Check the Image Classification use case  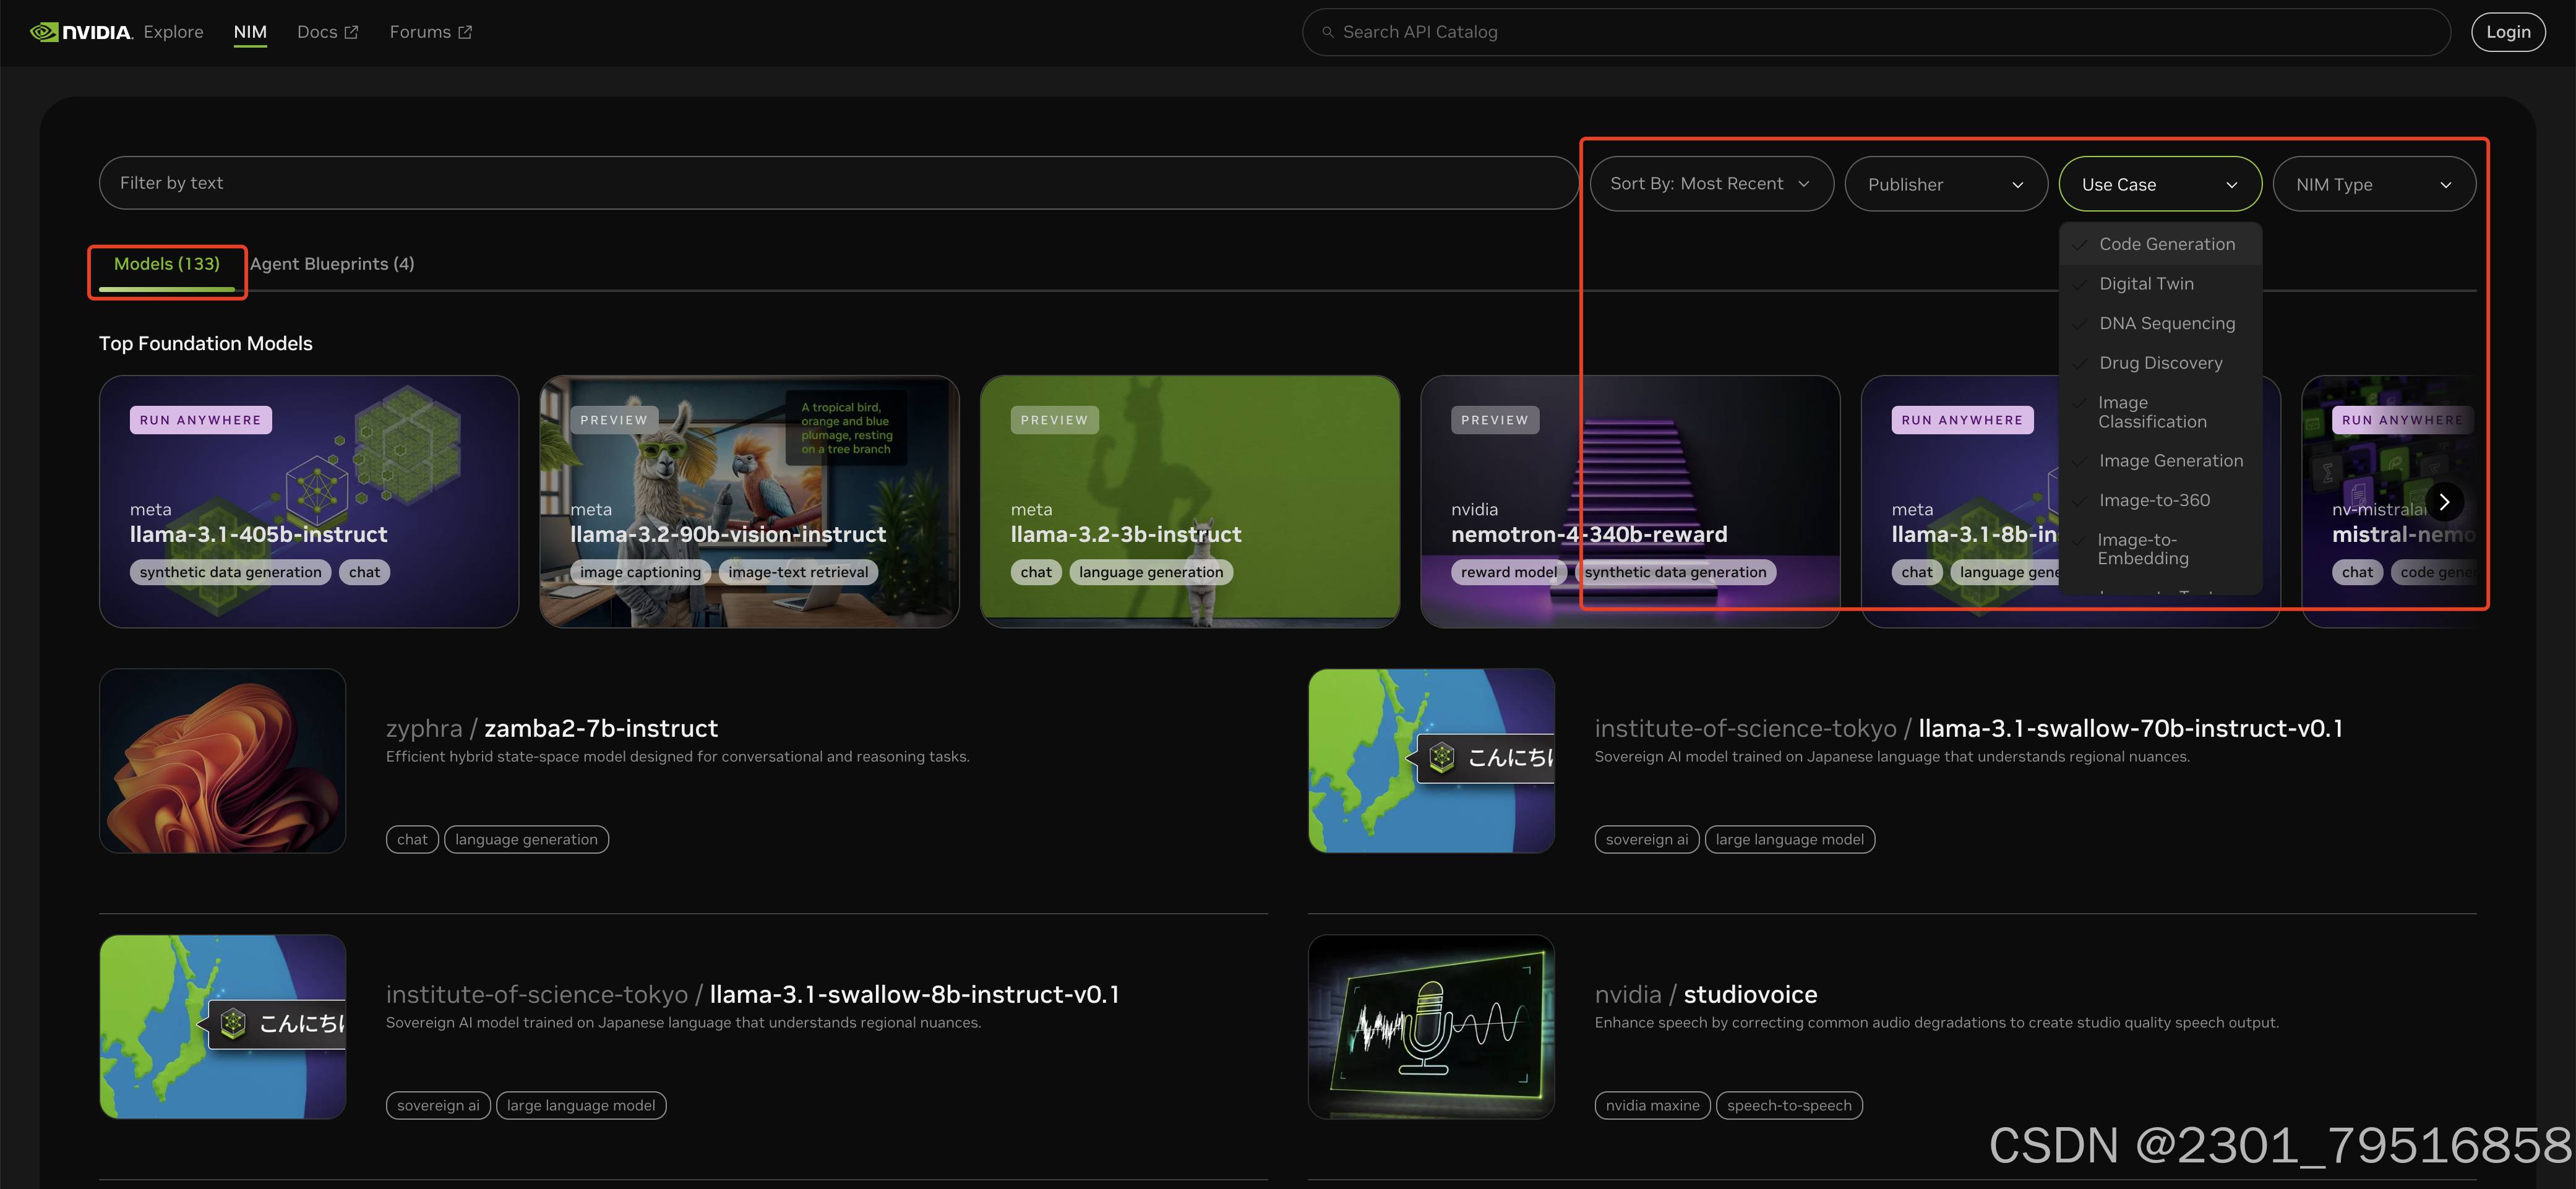tap(2160, 412)
